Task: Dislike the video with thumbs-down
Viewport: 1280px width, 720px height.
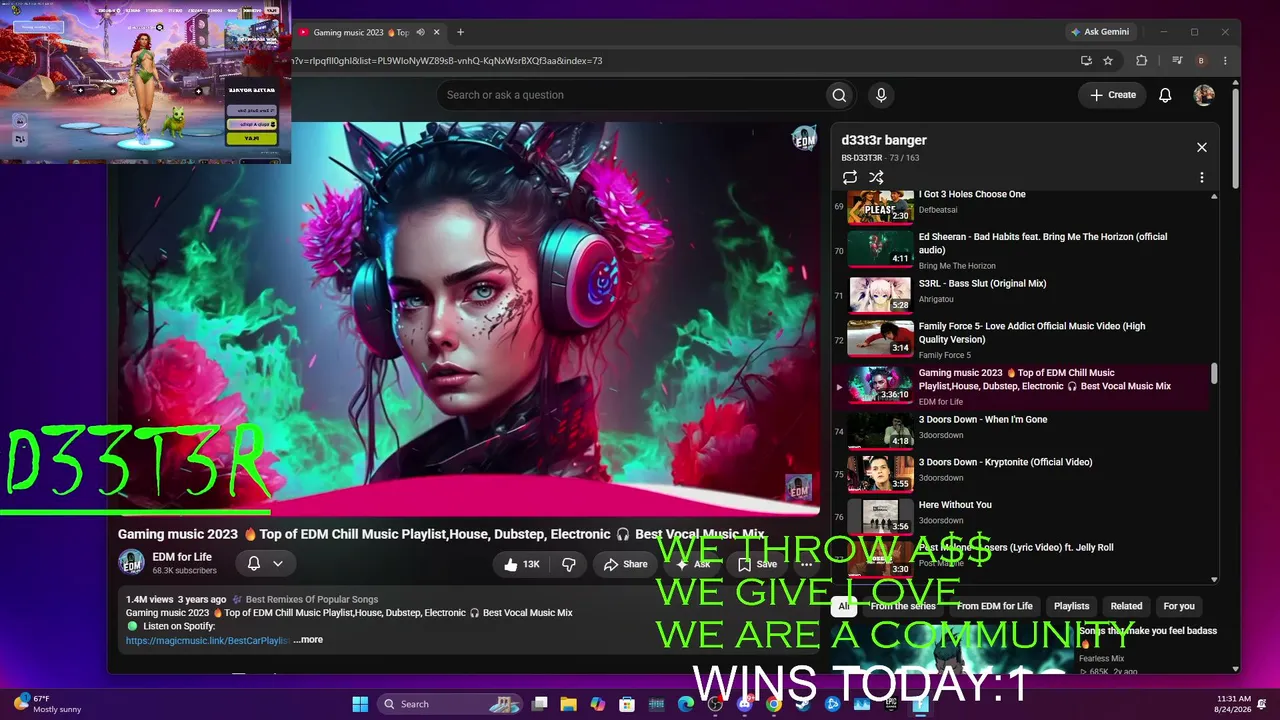Action: (568, 564)
